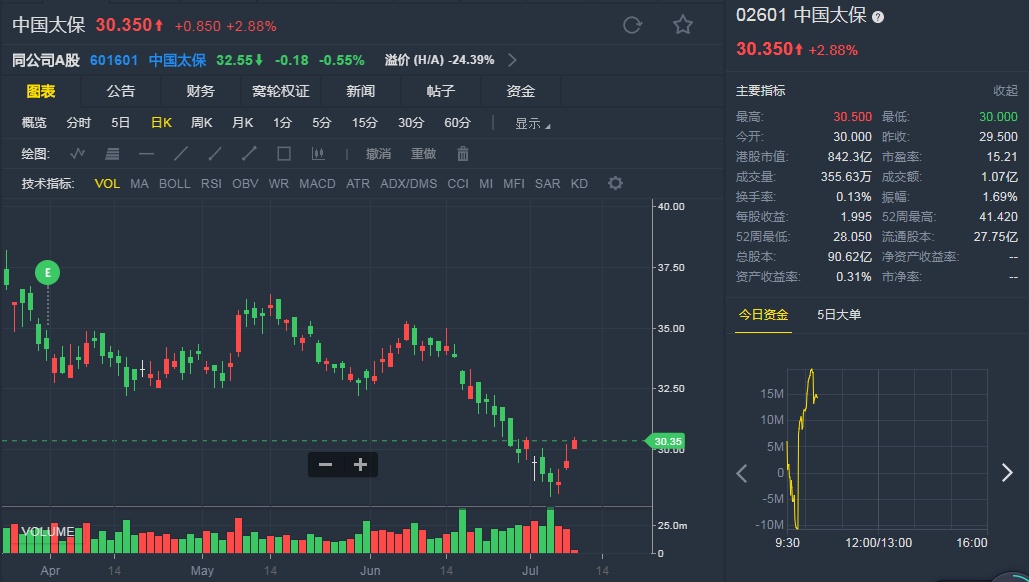This screenshot has width=1029, height=582.
Task: Select the rectangle drawing tool
Action: [284, 154]
